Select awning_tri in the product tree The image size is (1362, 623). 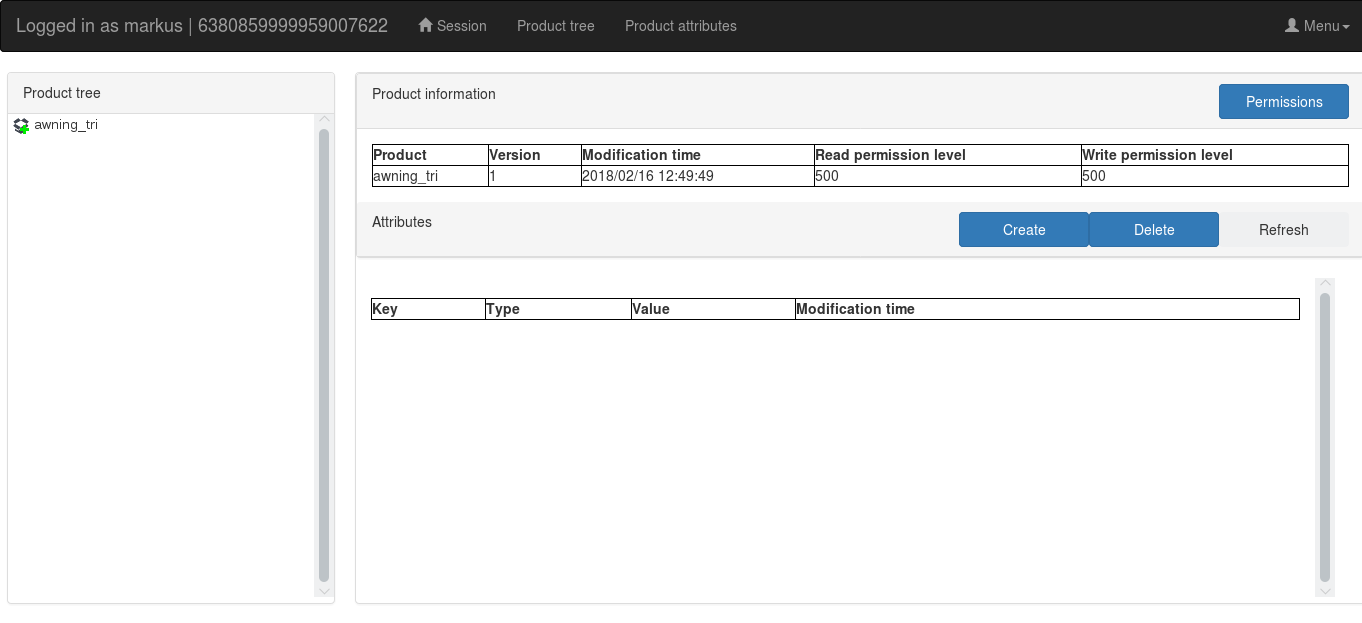pos(66,125)
